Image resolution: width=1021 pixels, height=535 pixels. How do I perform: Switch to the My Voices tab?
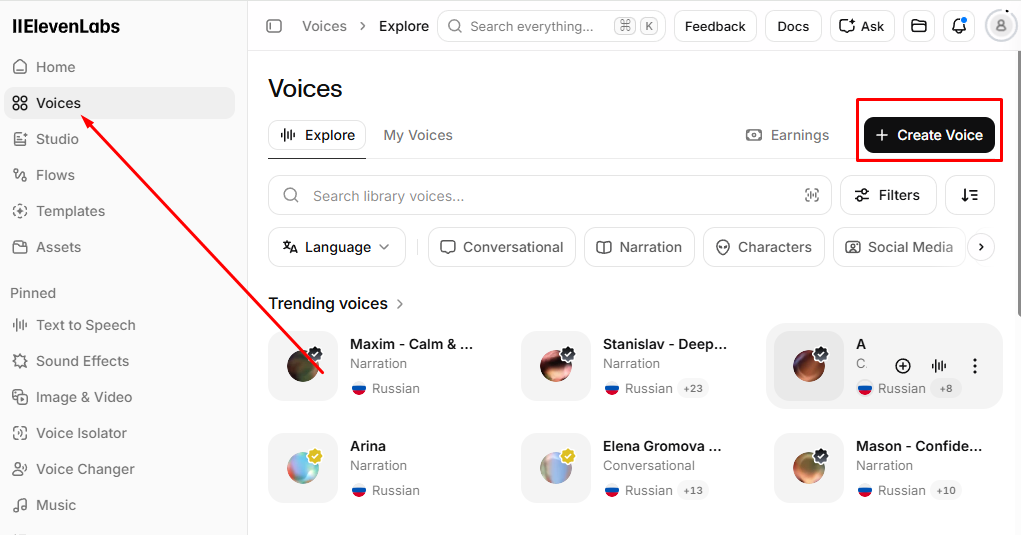click(418, 135)
